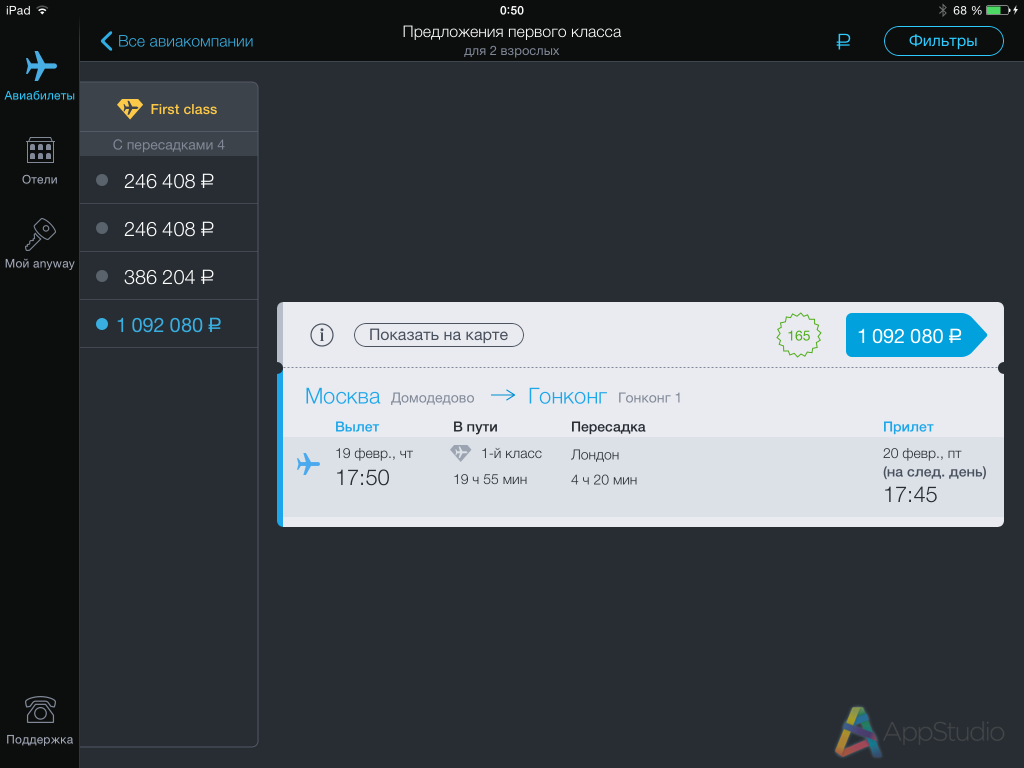The image size is (1024, 768).
Task: Tap the green 165 rating badge
Action: pos(799,335)
